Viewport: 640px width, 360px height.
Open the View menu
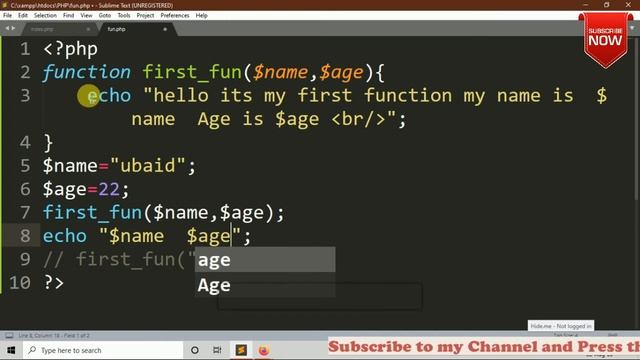click(86, 16)
